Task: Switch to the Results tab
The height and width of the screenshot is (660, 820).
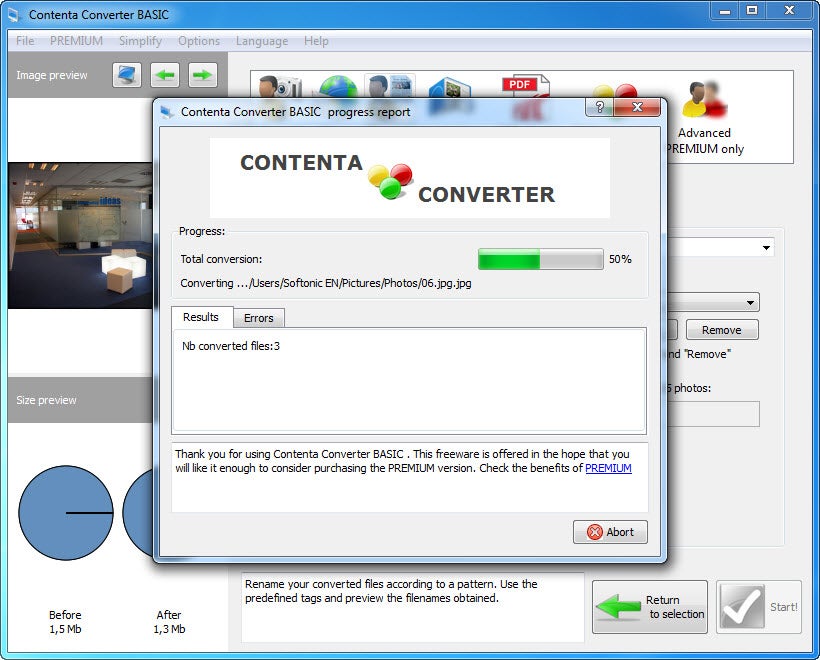Action: (x=201, y=317)
